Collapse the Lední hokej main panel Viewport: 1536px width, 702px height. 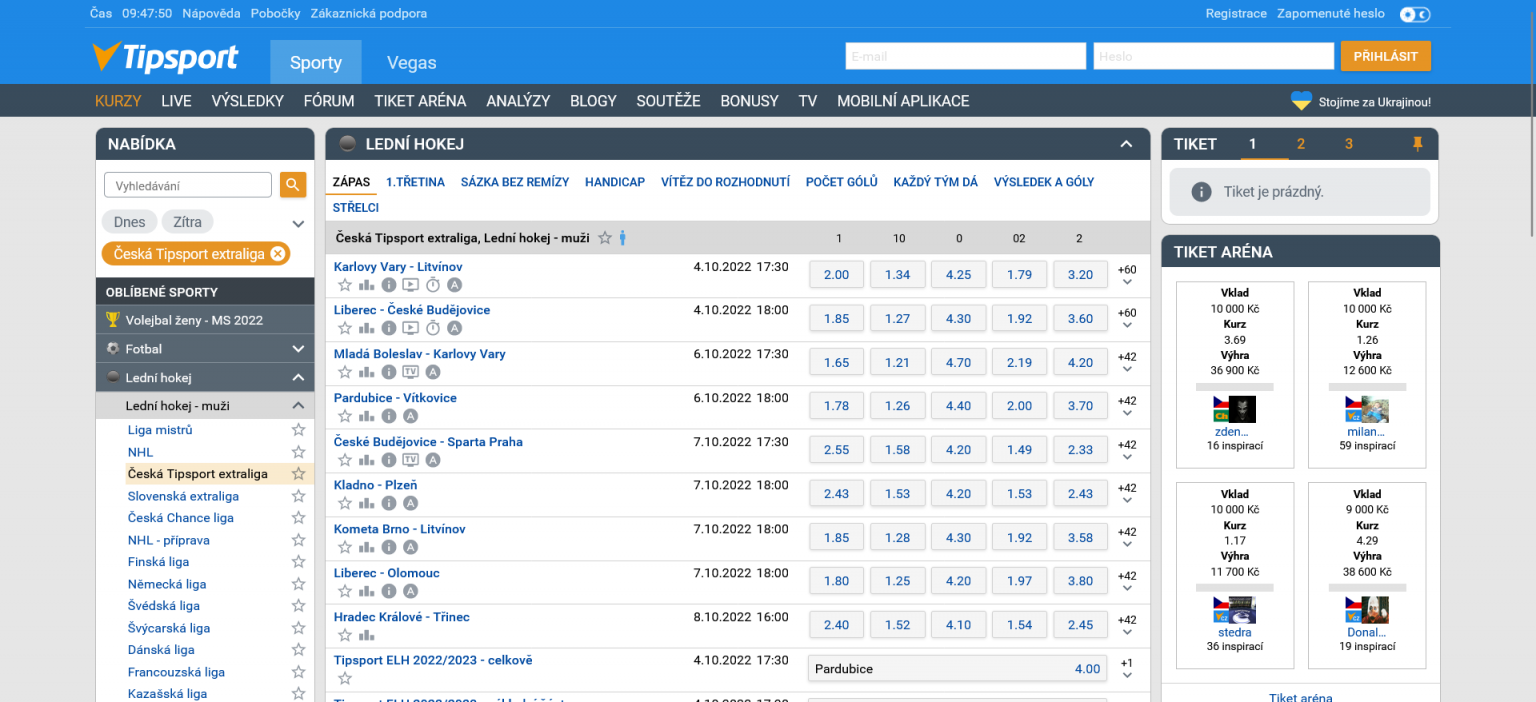1126,144
